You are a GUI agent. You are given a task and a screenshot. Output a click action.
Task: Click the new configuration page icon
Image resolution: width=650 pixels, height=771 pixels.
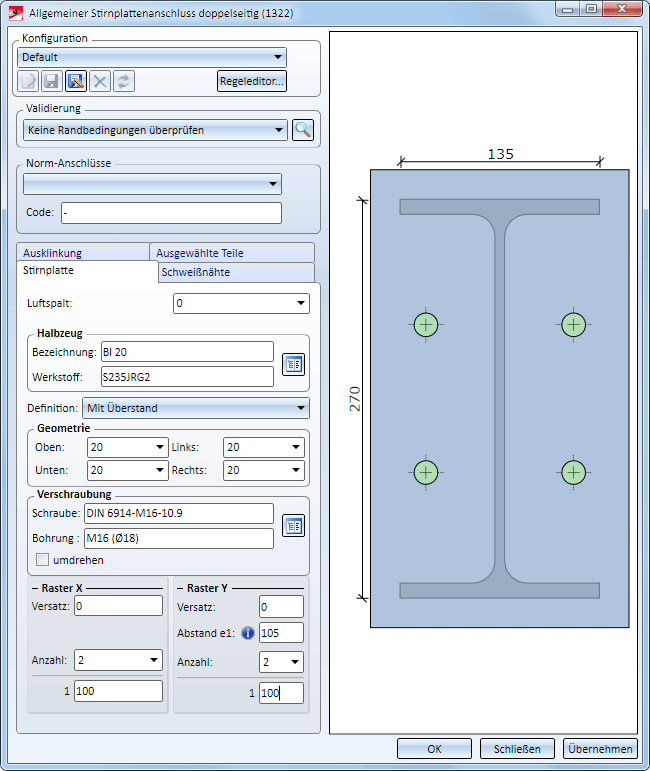pos(28,81)
